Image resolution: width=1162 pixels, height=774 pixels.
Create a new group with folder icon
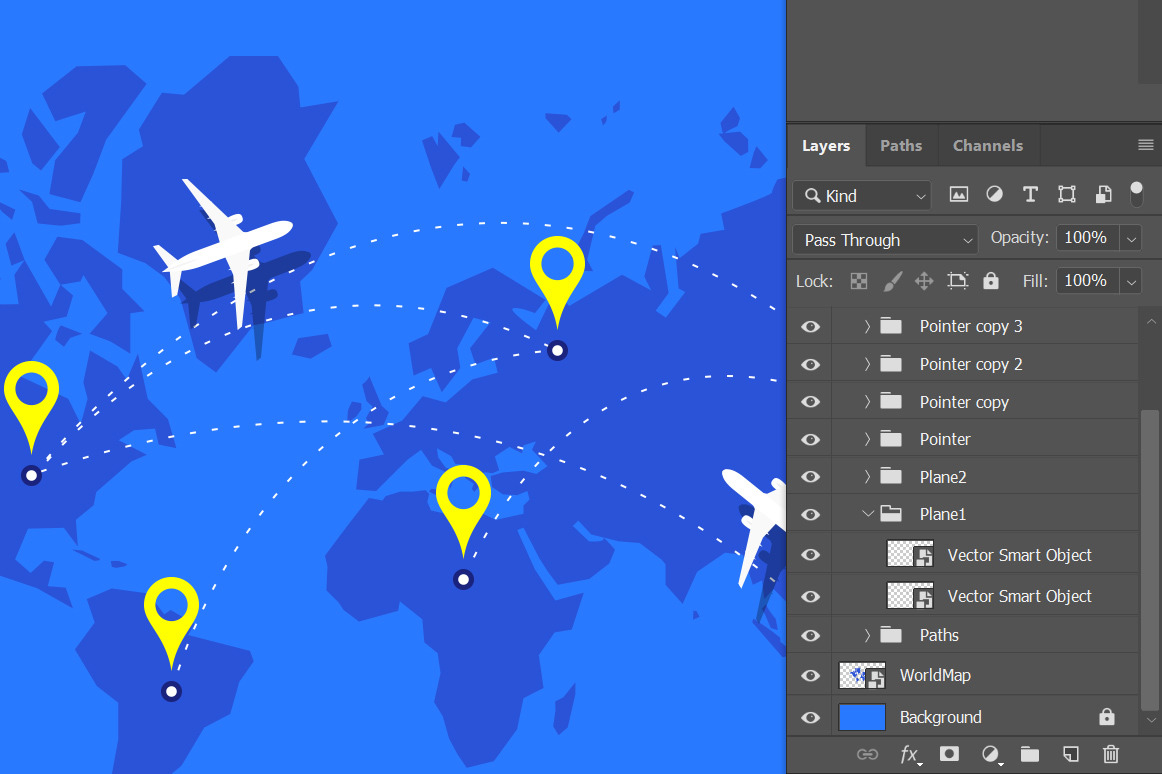(x=1029, y=754)
